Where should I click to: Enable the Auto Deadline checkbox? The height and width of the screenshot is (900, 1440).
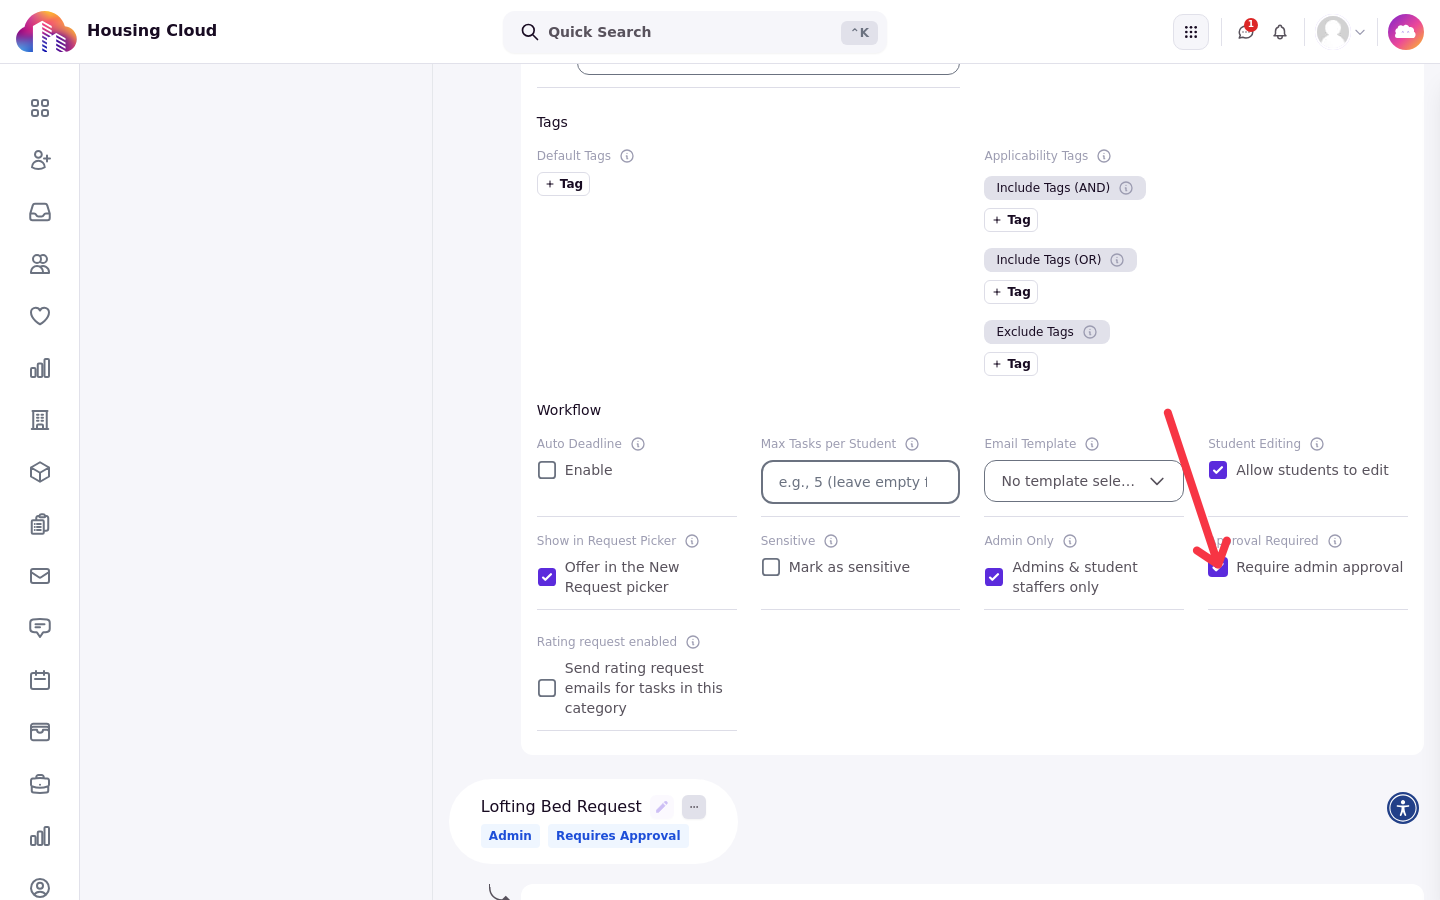point(547,470)
